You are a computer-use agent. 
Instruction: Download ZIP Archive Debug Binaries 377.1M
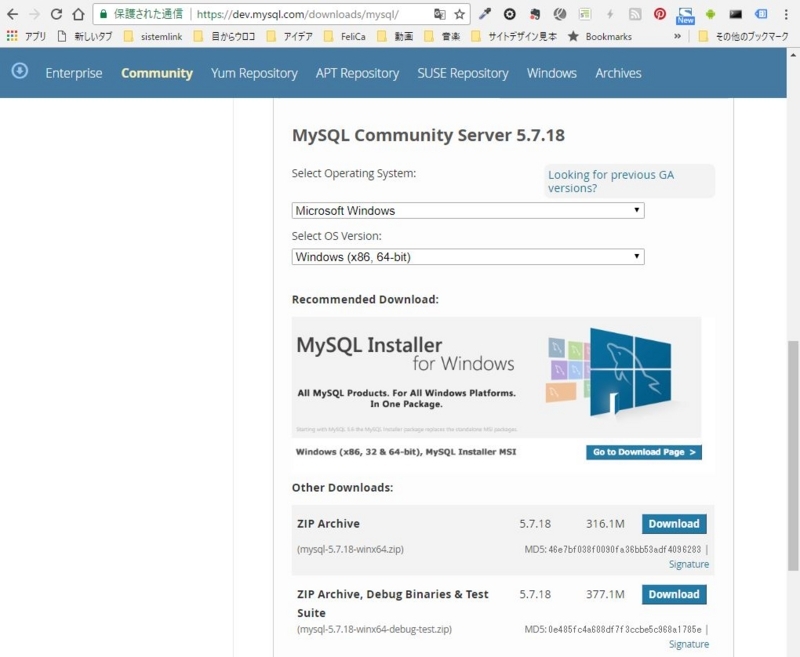(674, 594)
